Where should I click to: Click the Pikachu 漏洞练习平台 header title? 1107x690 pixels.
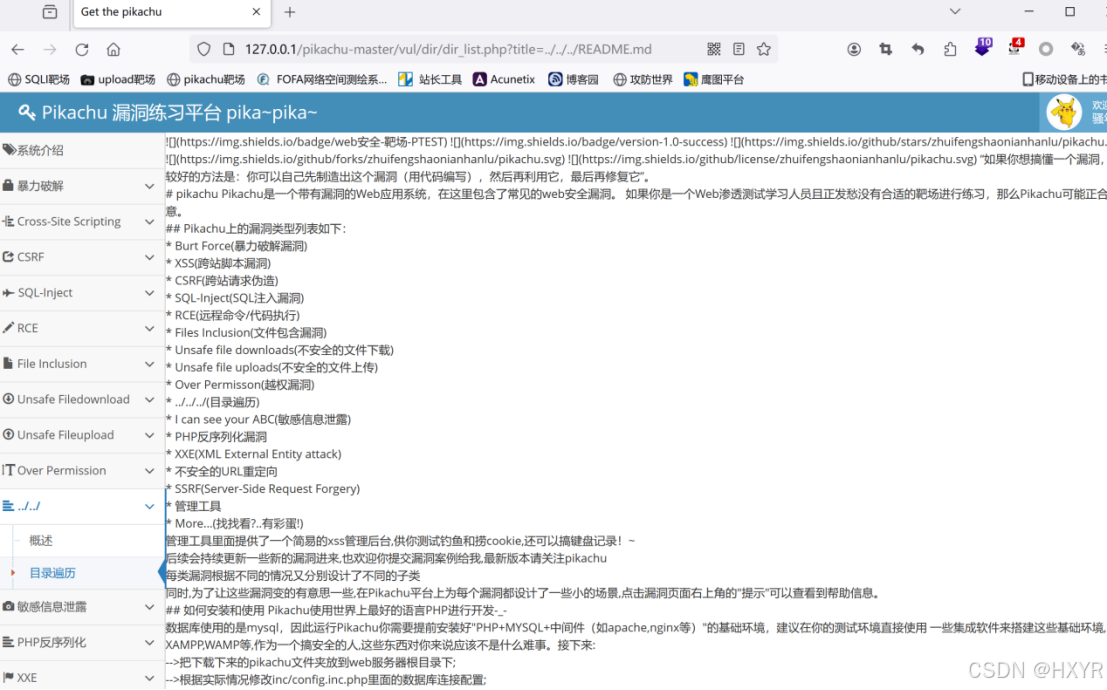(179, 112)
